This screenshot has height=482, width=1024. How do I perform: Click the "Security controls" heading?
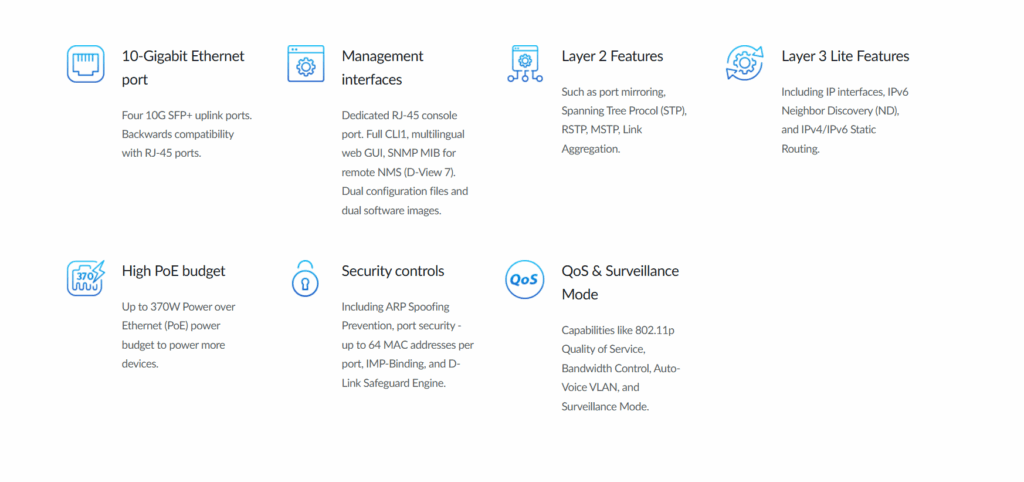pyautogui.click(x=392, y=271)
